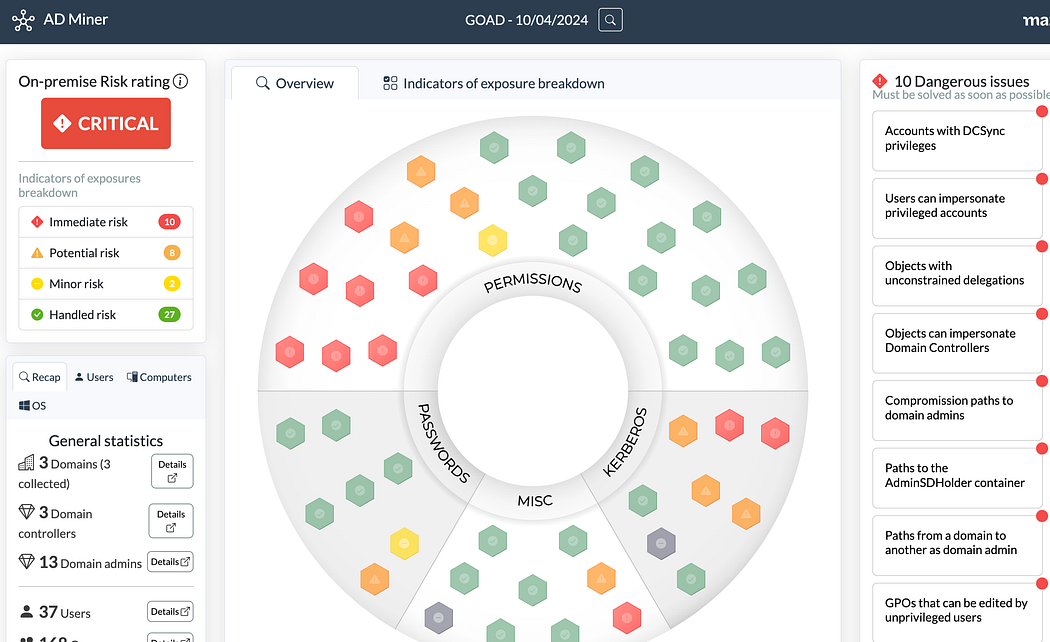Select the Handled risk row
Viewport: 1050px width, 642px height.
tap(106, 314)
